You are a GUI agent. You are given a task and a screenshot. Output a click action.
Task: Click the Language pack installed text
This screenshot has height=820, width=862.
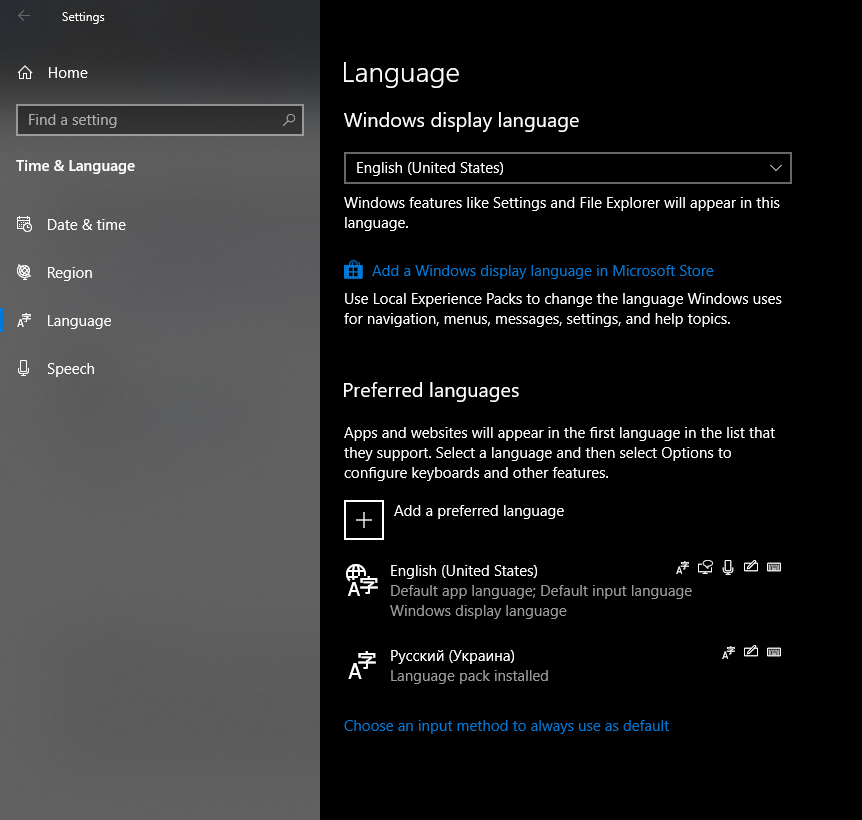click(469, 675)
